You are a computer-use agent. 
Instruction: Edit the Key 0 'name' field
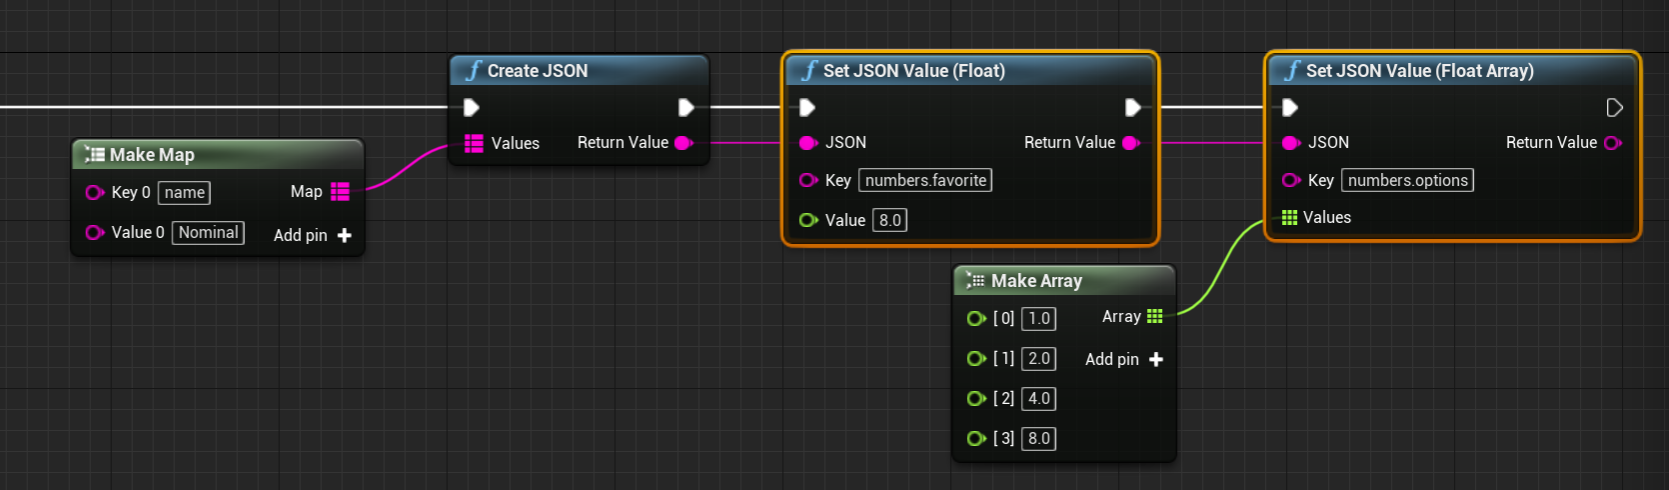pyautogui.click(x=184, y=193)
